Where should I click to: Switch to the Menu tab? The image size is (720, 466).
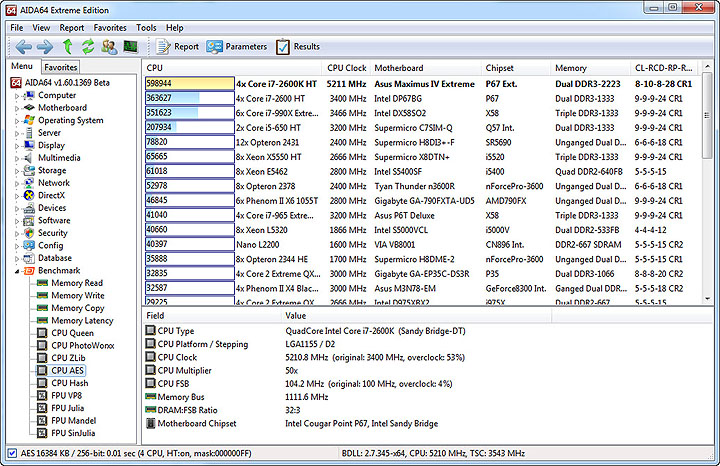(x=22, y=66)
